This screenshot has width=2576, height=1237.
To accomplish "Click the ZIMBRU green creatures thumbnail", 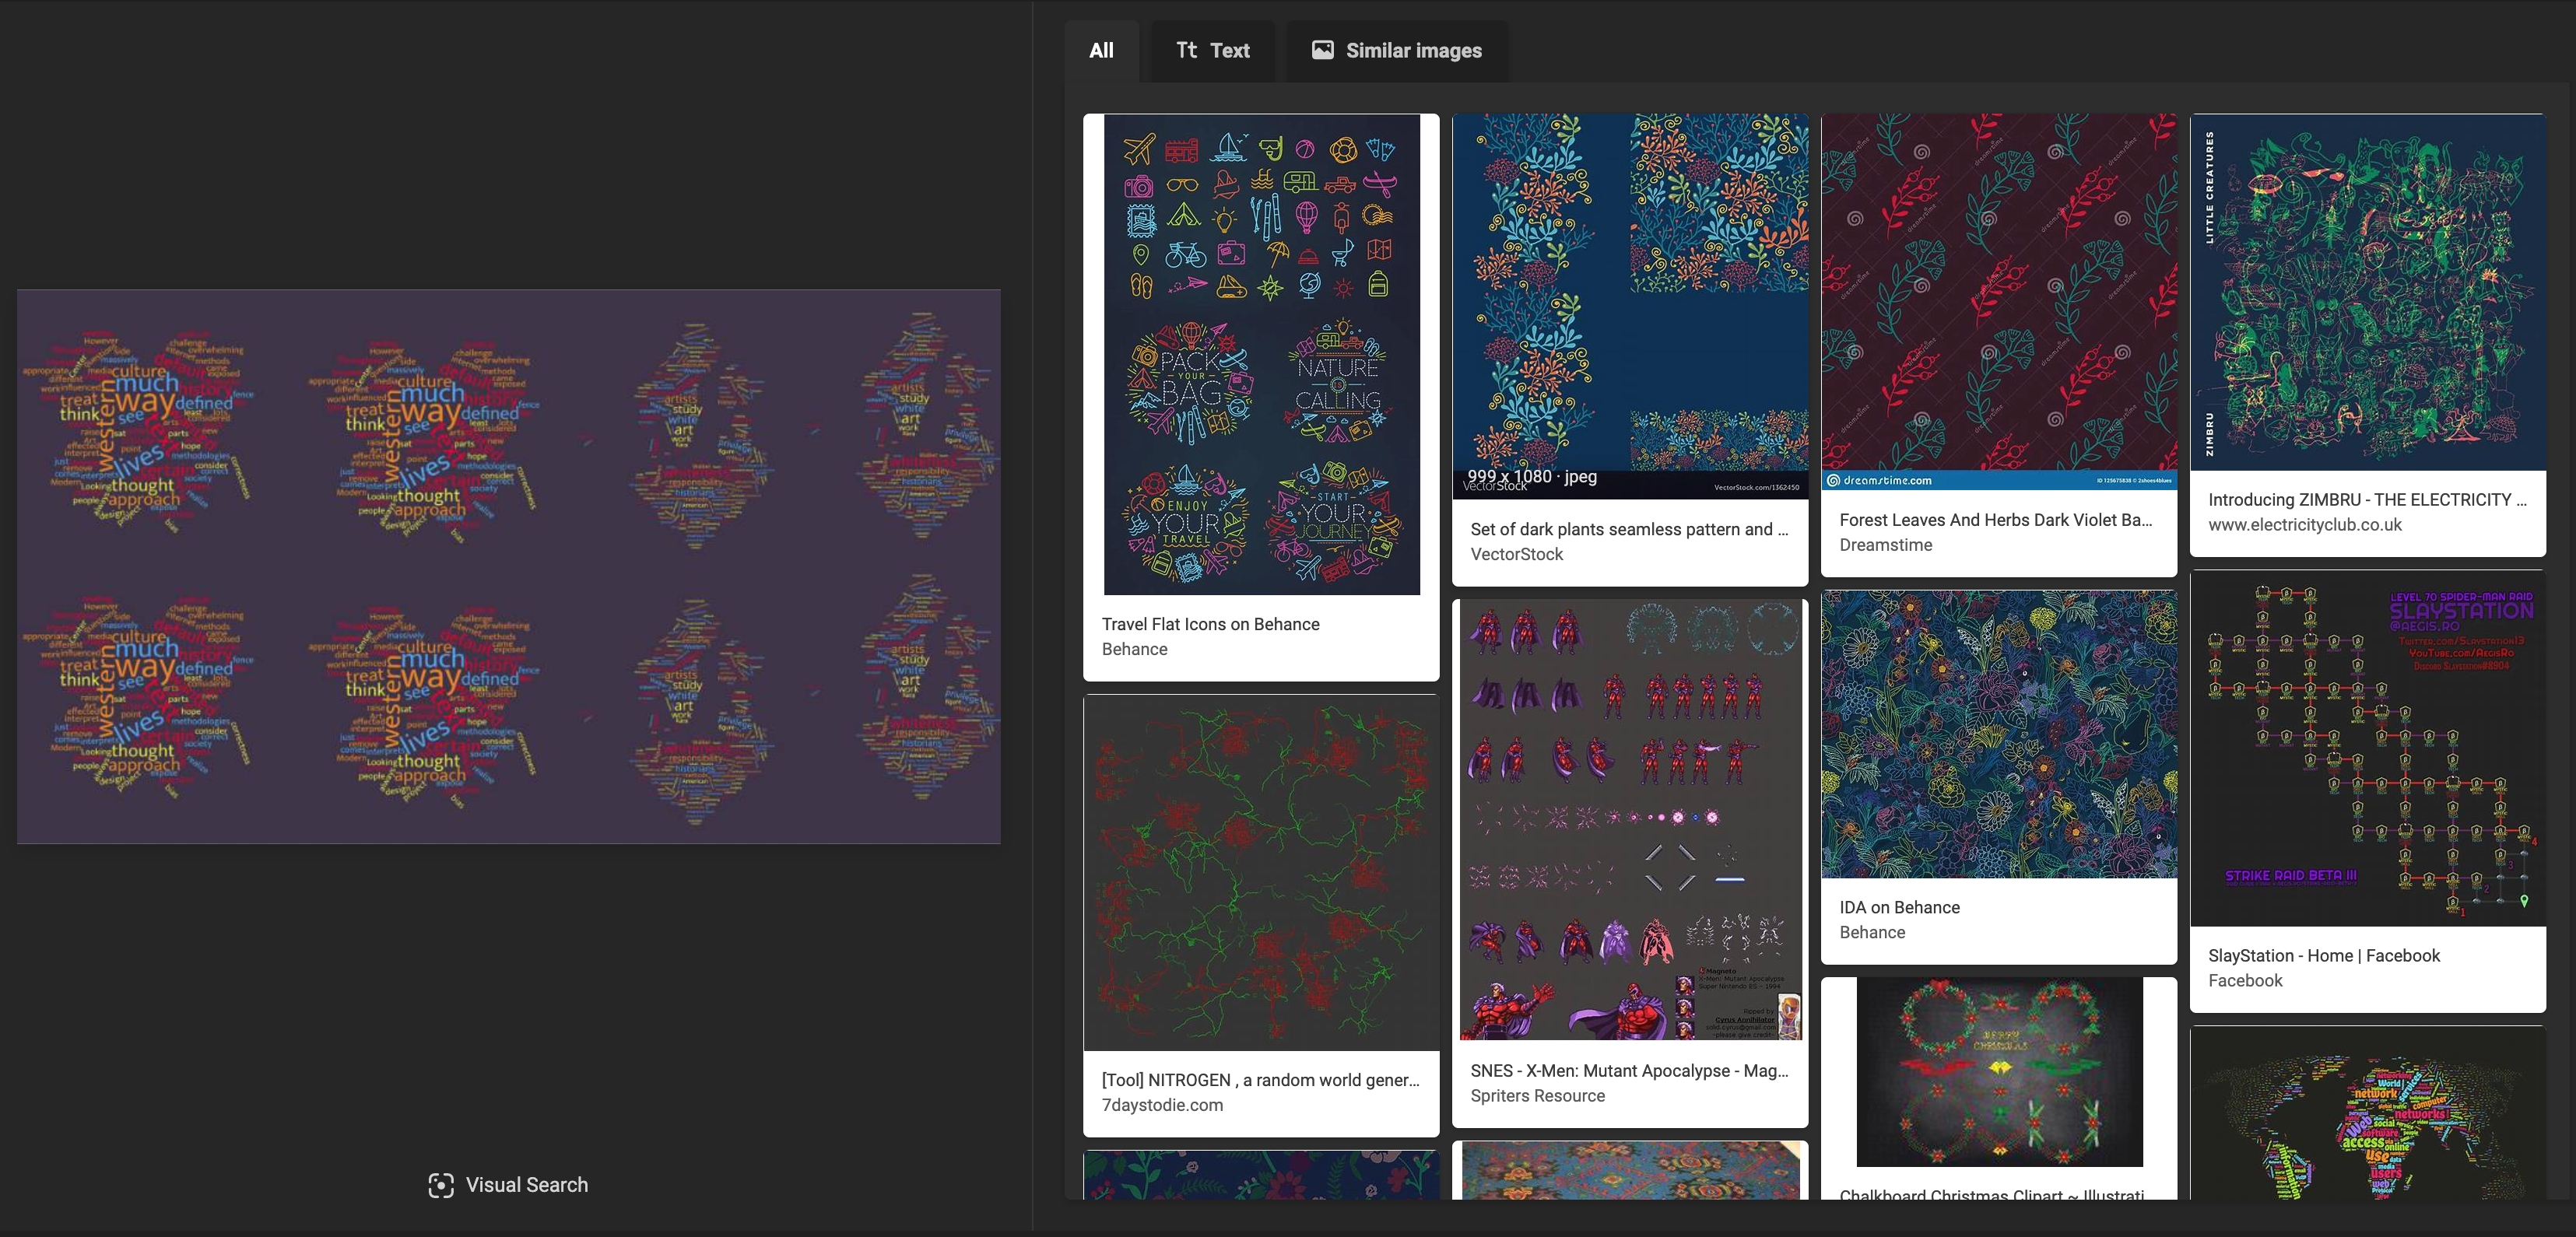I will tap(2367, 292).
